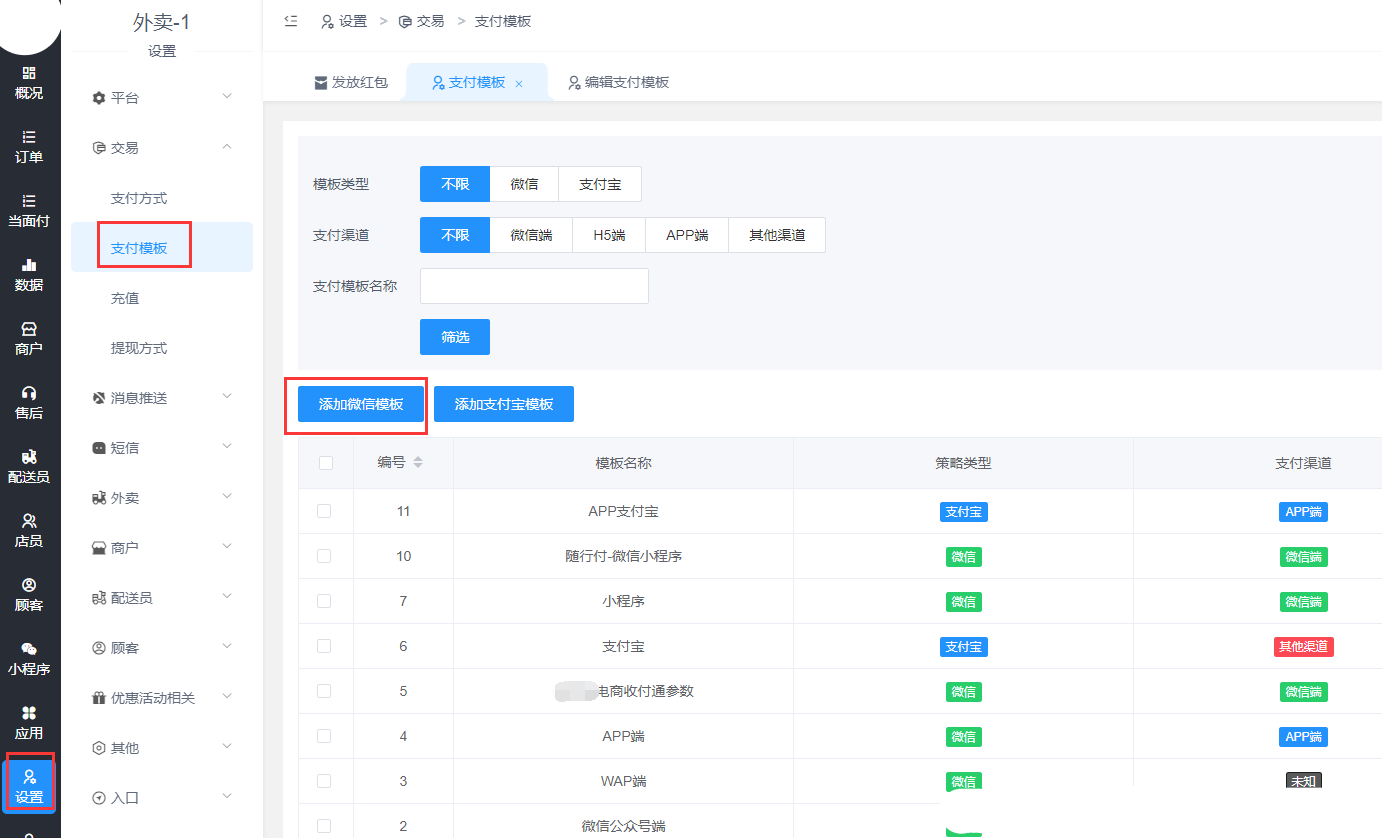Click the icon beside 短信 menu item
Screen dimensions: 1382x838
[98, 448]
